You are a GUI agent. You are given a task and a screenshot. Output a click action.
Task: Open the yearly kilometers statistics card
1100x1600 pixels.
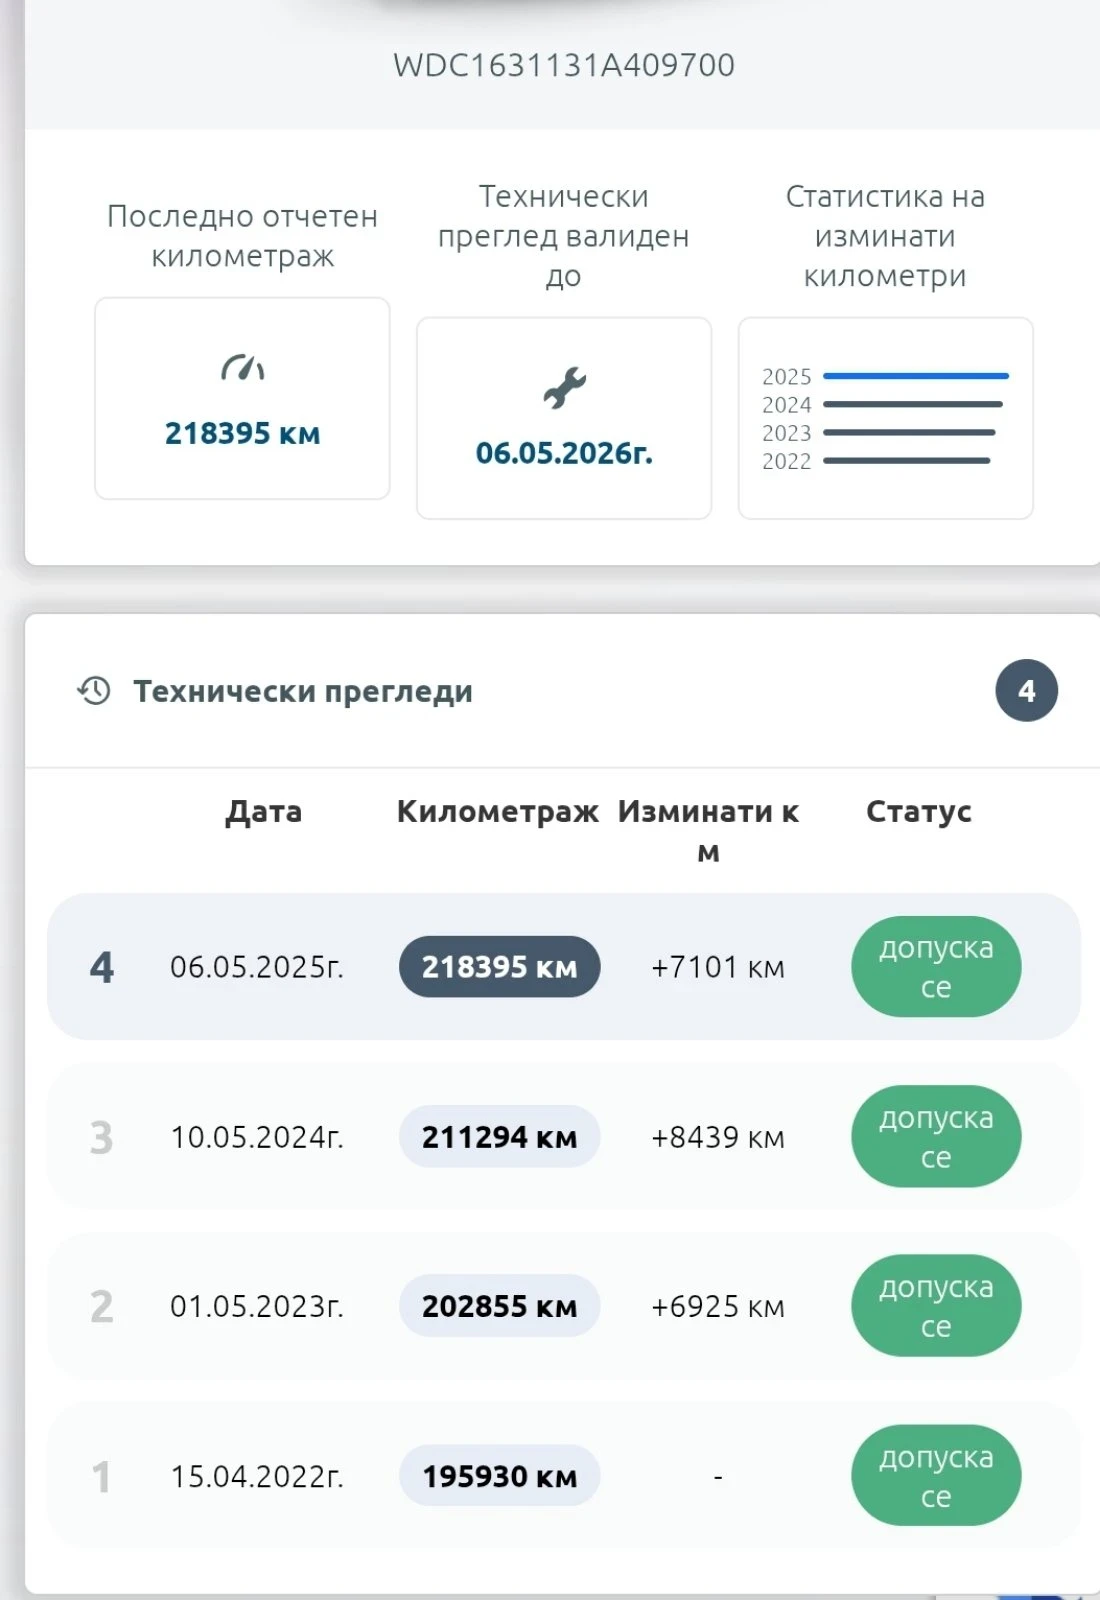885,418
